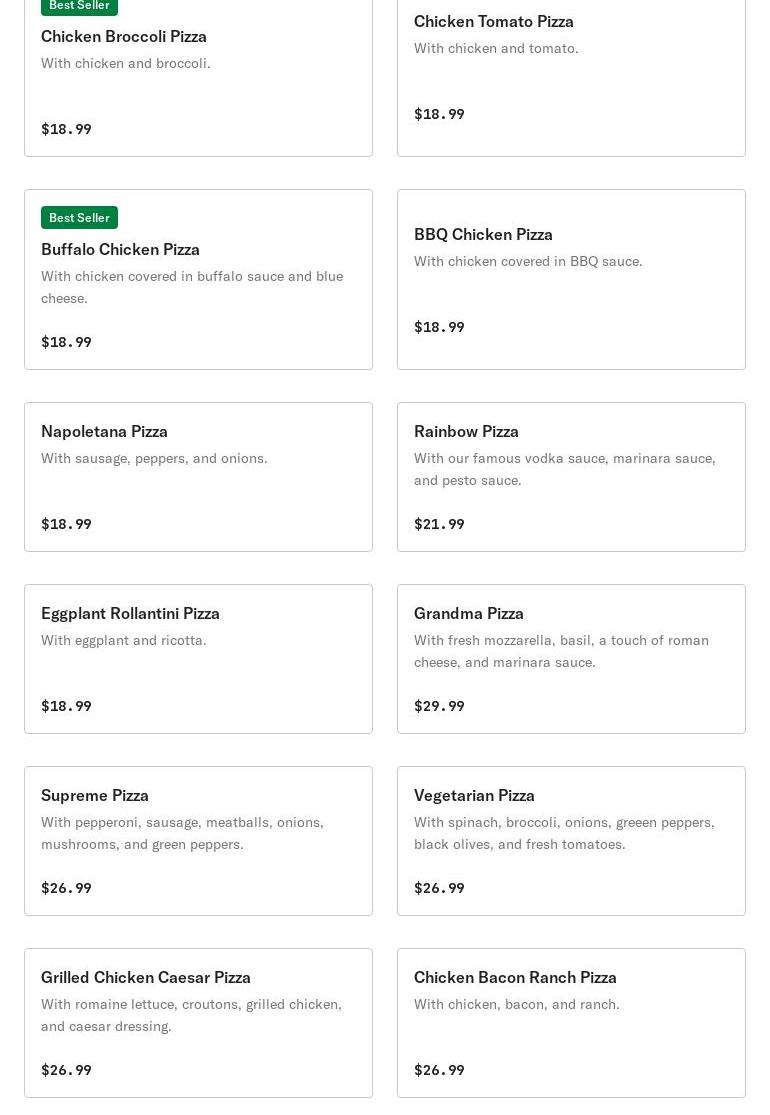Click the $29.99 Grandma Pizza price
The image size is (770, 1115).
point(439,706)
